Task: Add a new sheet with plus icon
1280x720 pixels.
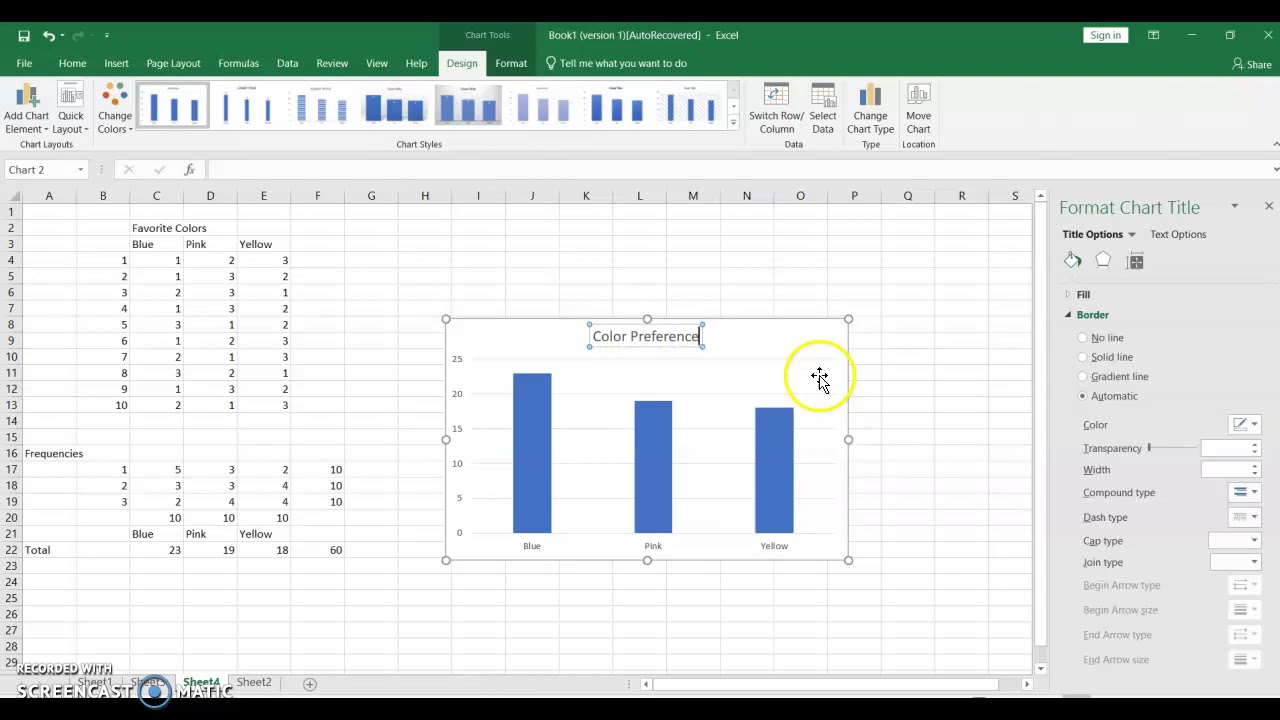Action: (x=310, y=684)
